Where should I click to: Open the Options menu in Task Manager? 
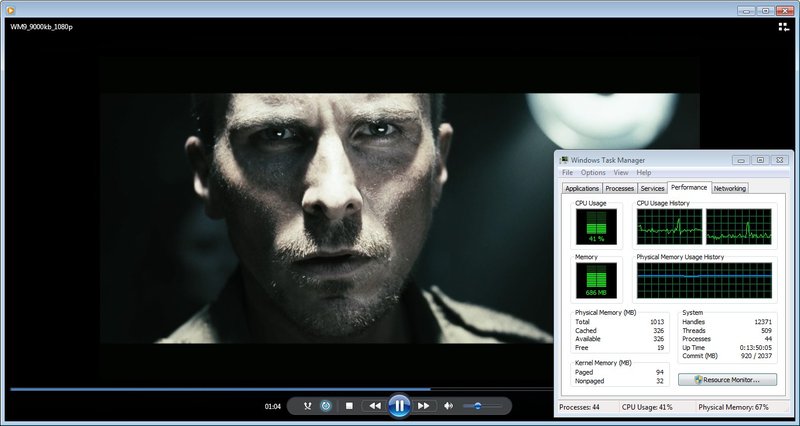pyautogui.click(x=593, y=172)
